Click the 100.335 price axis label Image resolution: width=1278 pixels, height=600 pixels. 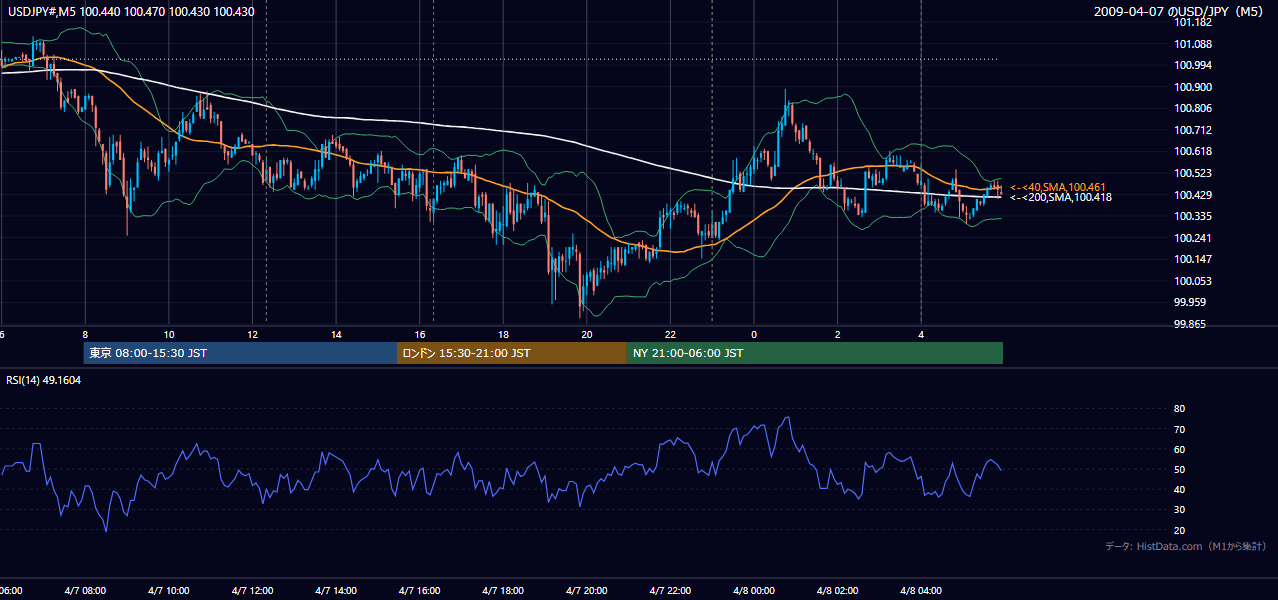point(1193,216)
